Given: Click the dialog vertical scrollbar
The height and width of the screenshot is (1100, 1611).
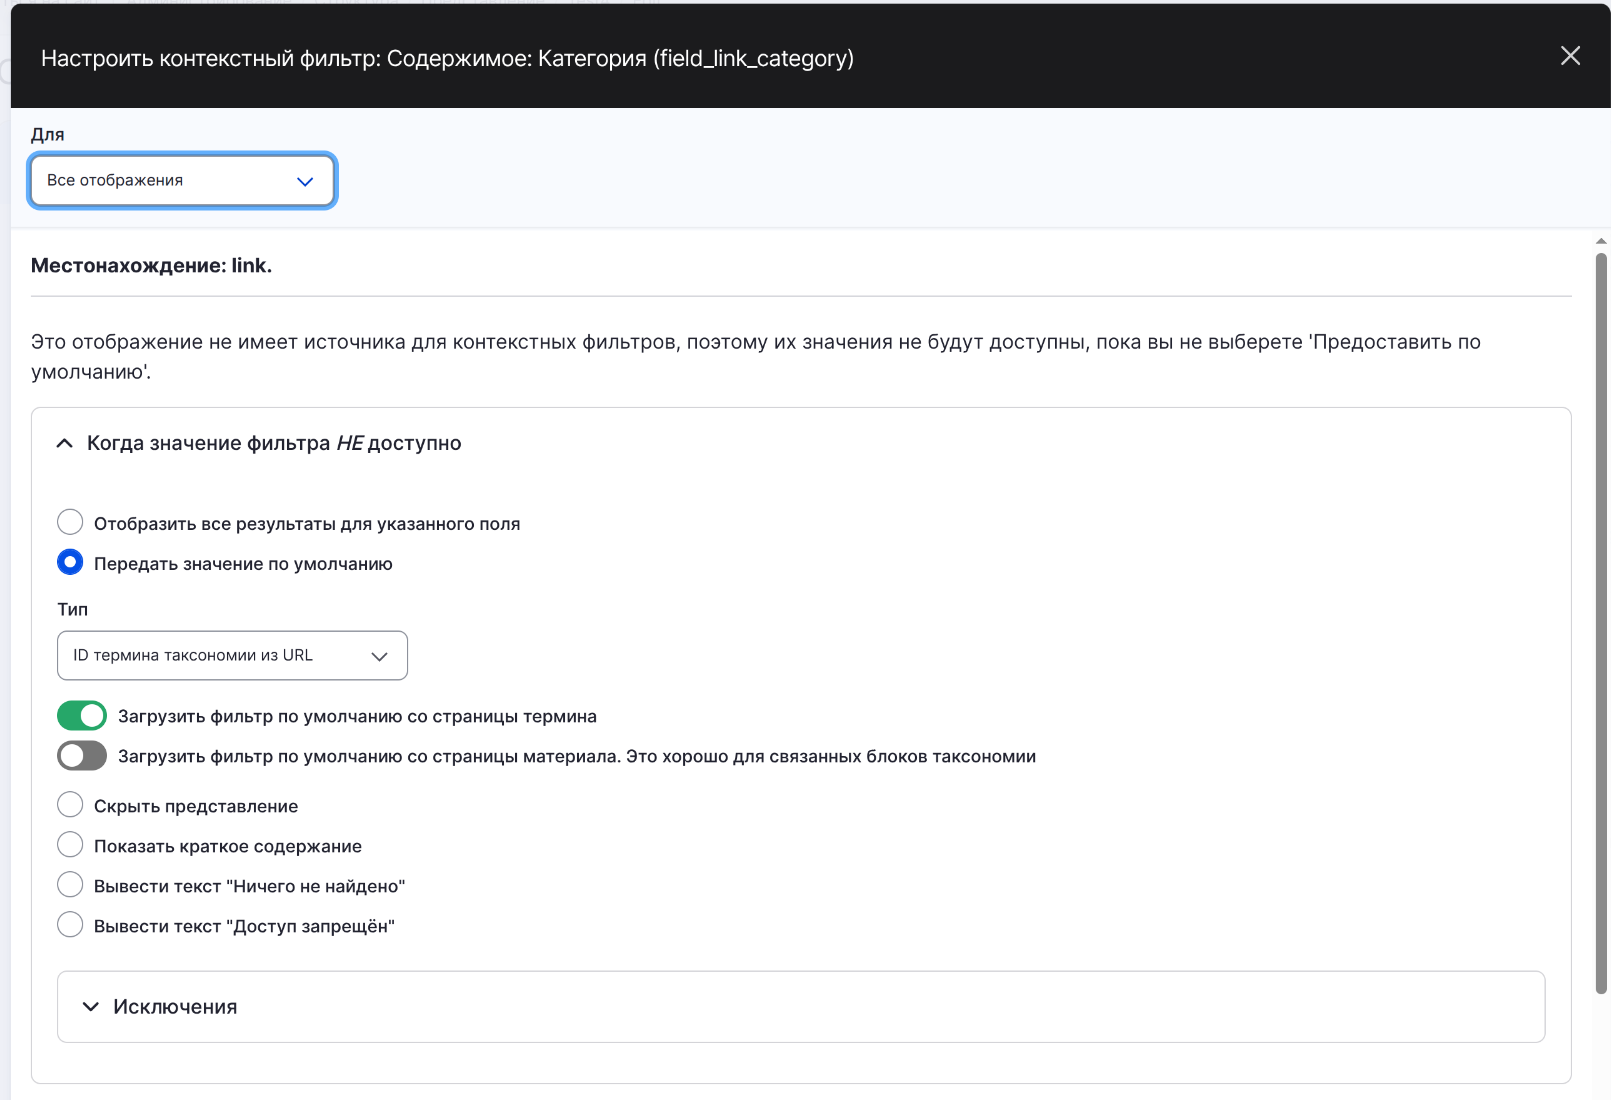Looking at the screenshot, I should click(x=1601, y=620).
